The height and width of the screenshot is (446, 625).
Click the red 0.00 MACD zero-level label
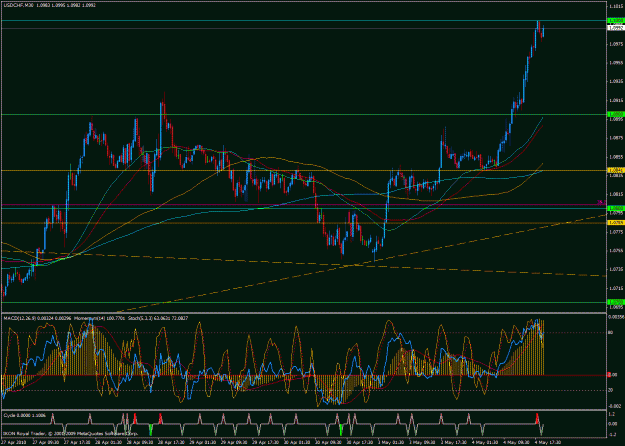pyautogui.click(x=612, y=375)
